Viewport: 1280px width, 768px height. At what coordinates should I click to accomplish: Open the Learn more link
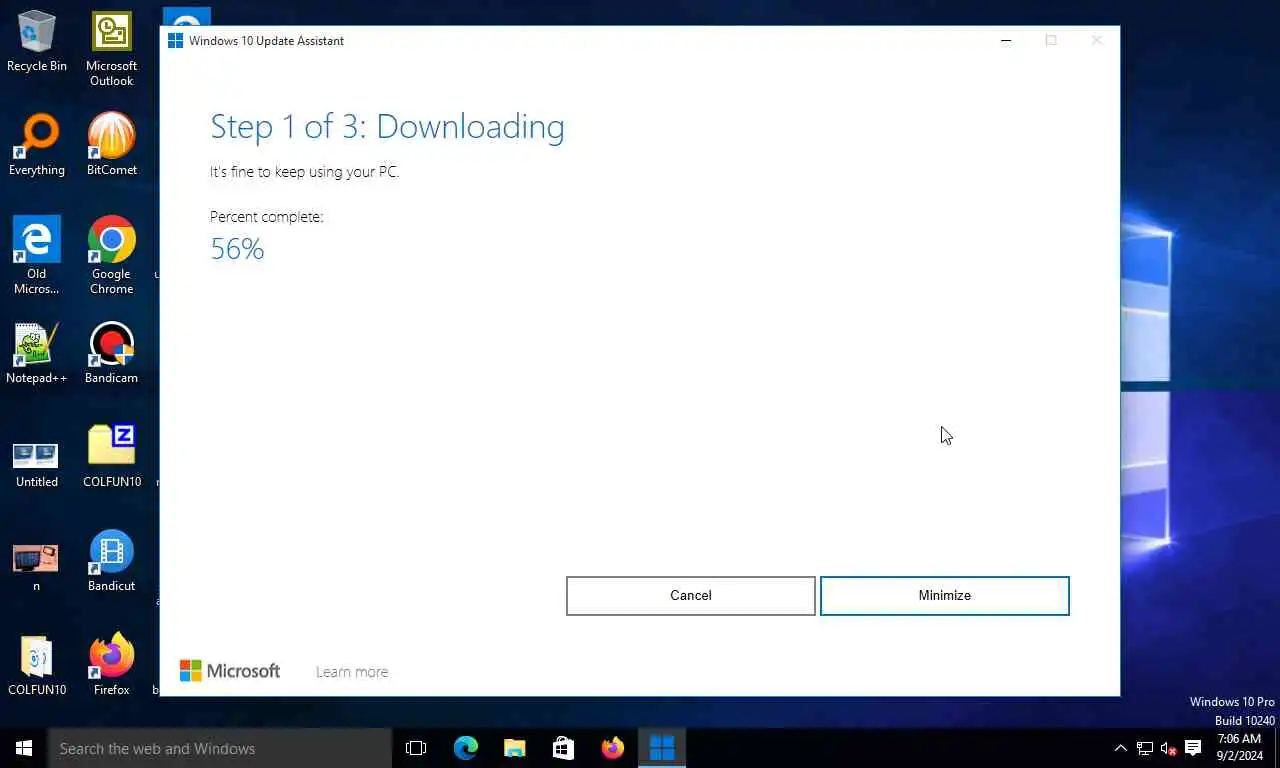(352, 672)
